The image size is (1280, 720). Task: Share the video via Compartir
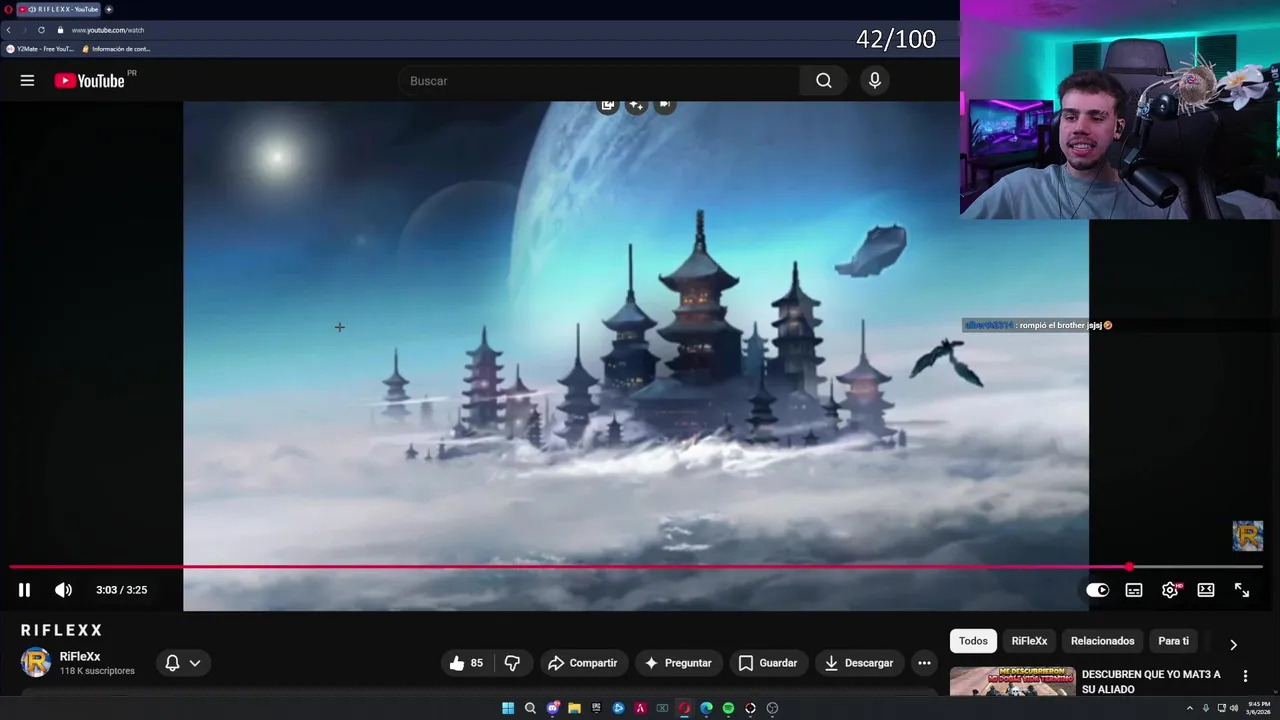tap(583, 663)
